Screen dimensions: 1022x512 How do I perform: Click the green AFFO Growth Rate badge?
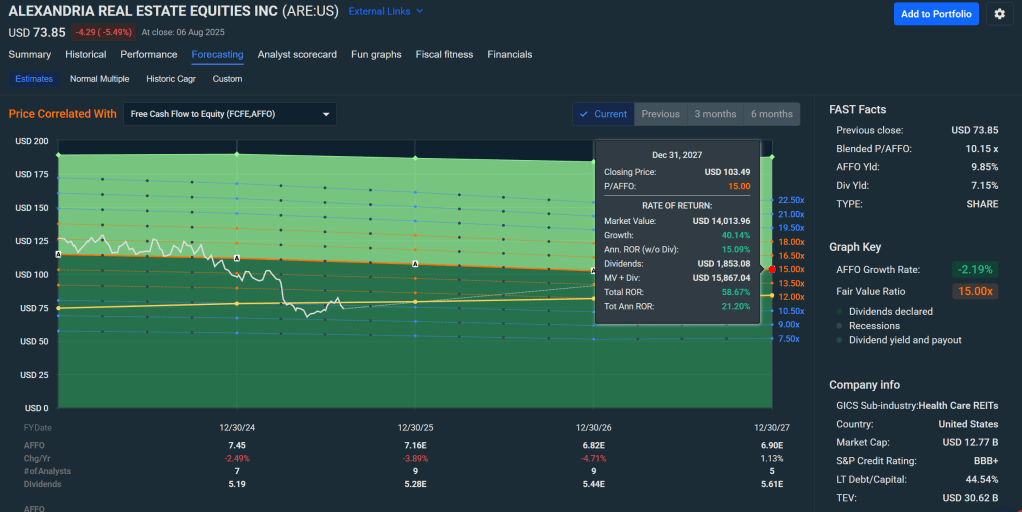pos(973,269)
